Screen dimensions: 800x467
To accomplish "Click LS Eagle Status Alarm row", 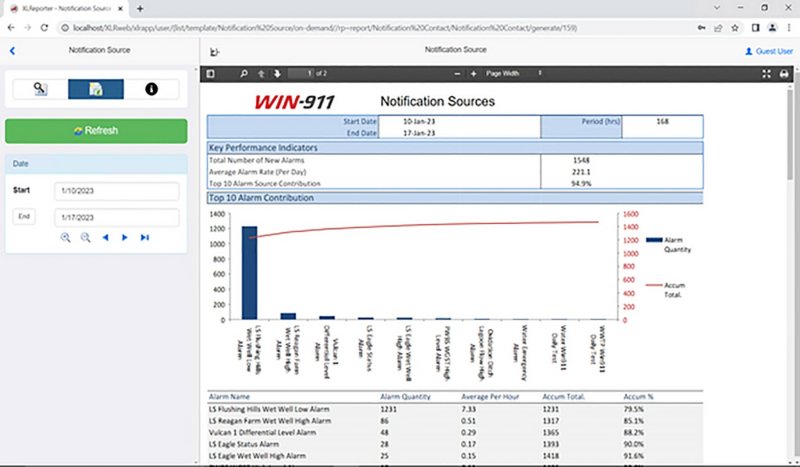I will click(x=455, y=444).
